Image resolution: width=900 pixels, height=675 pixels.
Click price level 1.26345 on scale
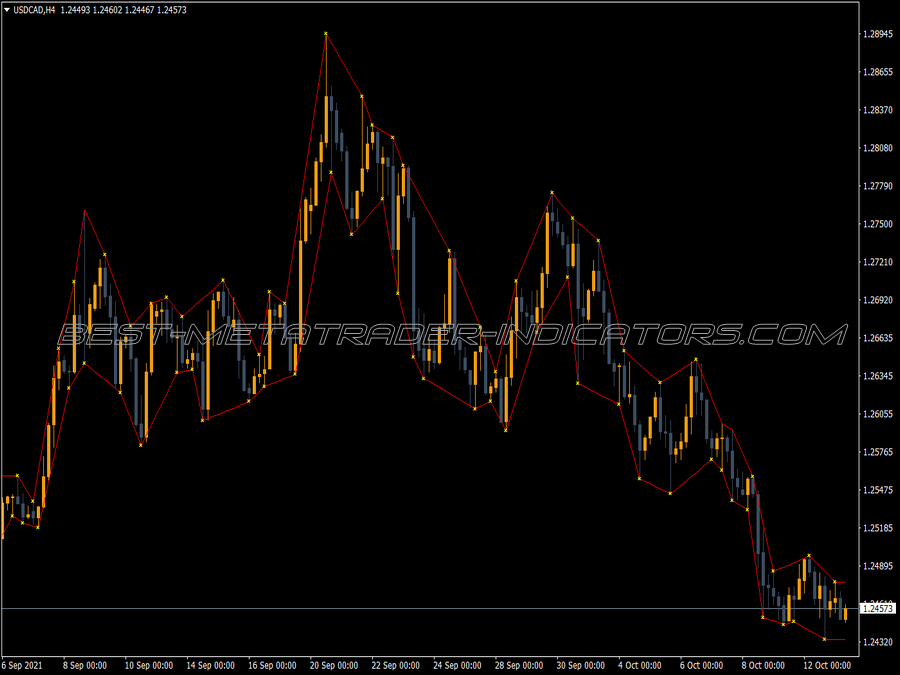point(878,375)
